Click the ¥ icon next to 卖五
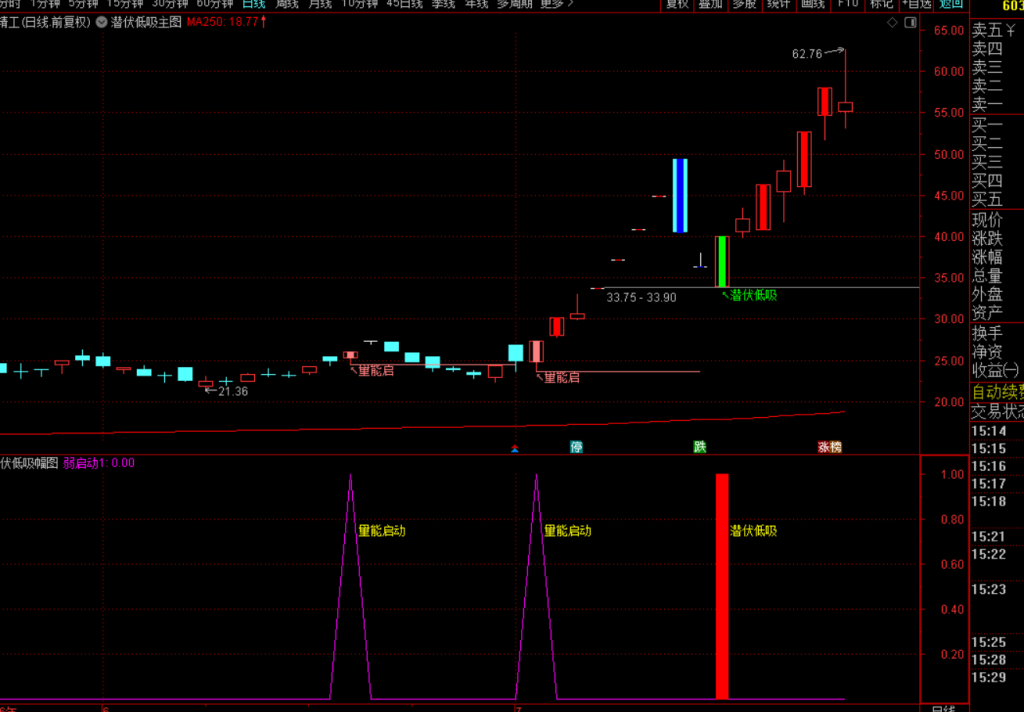The image size is (1024, 712). pos(1010,29)
